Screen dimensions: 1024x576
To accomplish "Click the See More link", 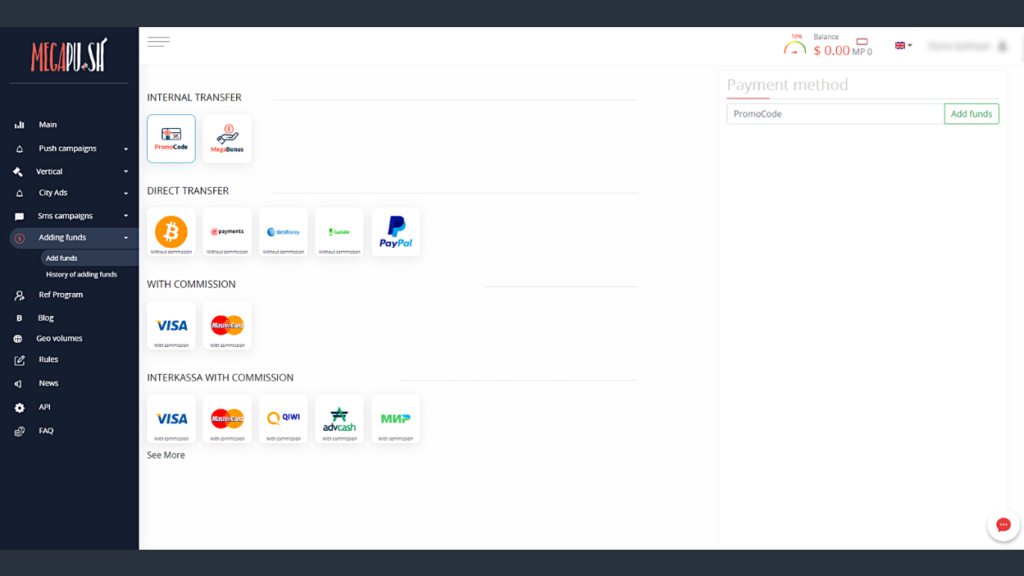I will [x=166, y=455].
